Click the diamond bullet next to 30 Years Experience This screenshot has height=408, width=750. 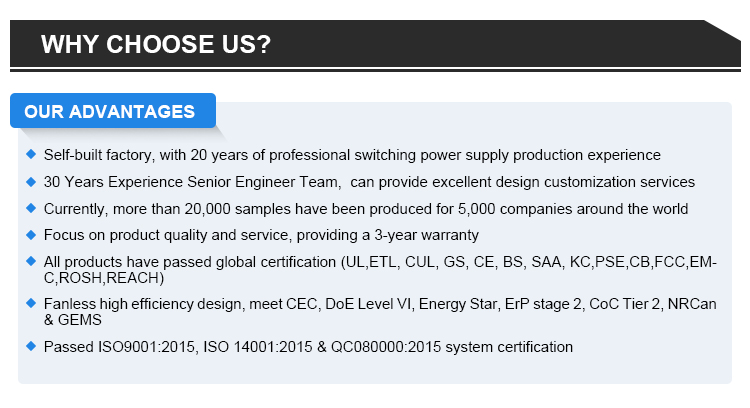click(x=31, y=181)
